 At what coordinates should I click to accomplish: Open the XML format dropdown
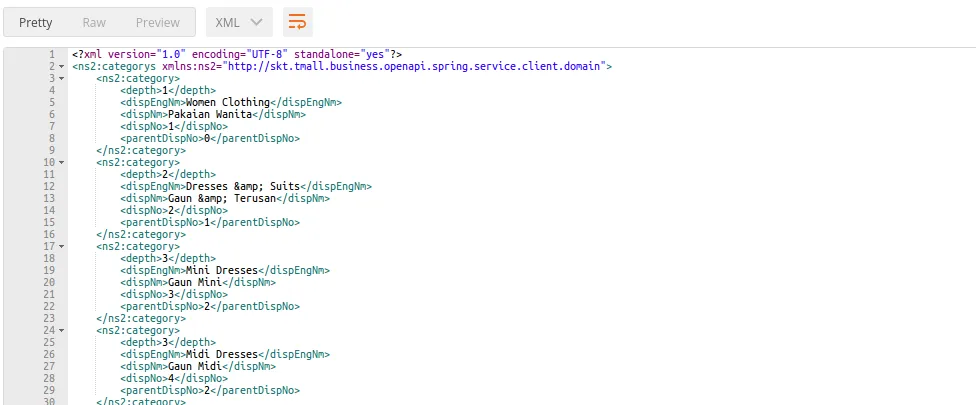pos(239,22)
